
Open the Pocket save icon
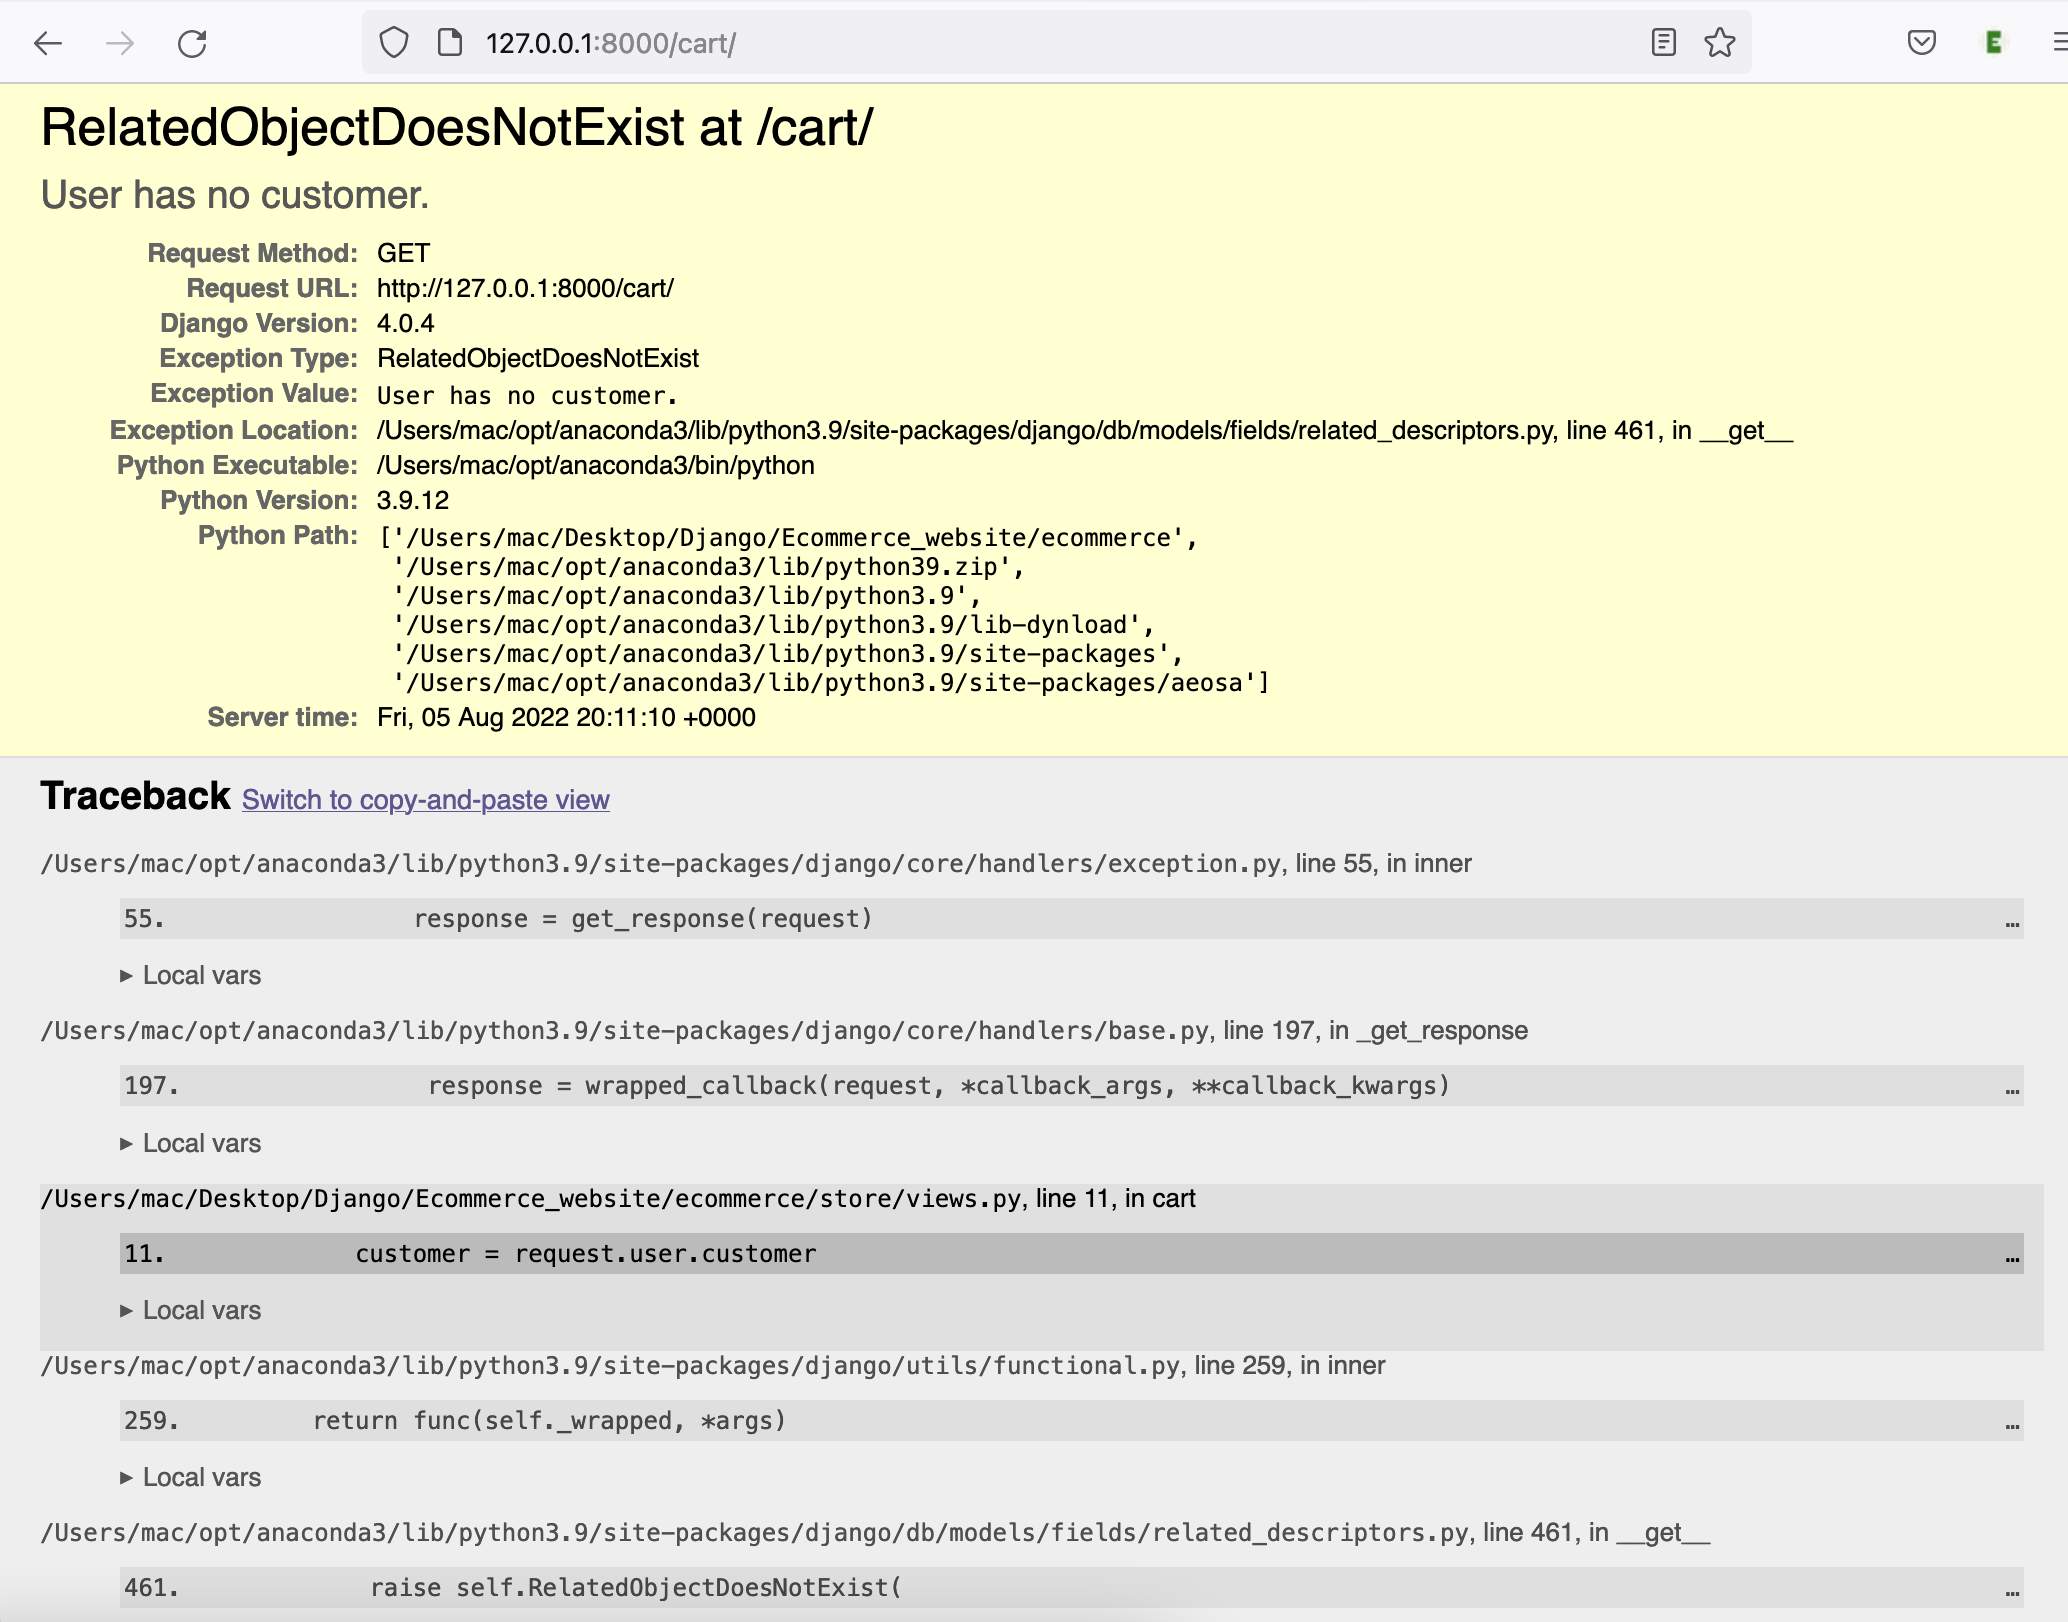point(1921,43)
